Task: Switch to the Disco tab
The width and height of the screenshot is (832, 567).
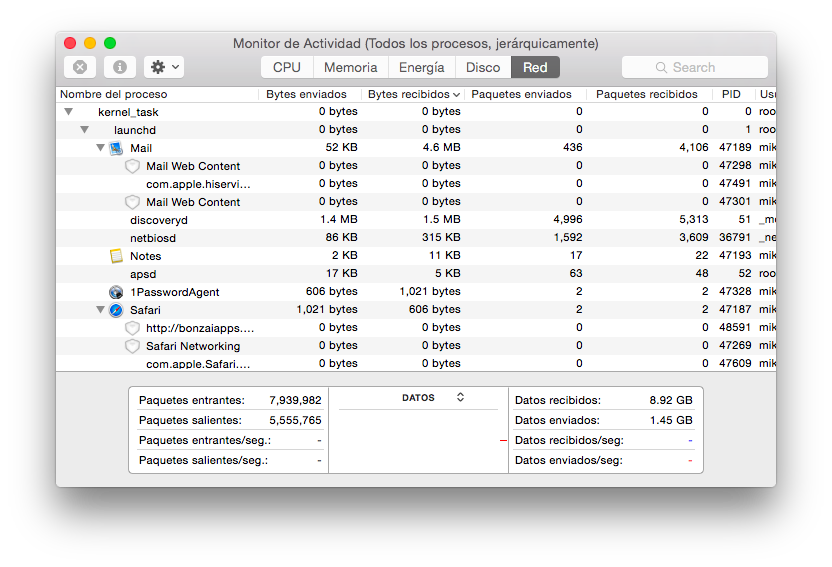Action: point(483,67)
